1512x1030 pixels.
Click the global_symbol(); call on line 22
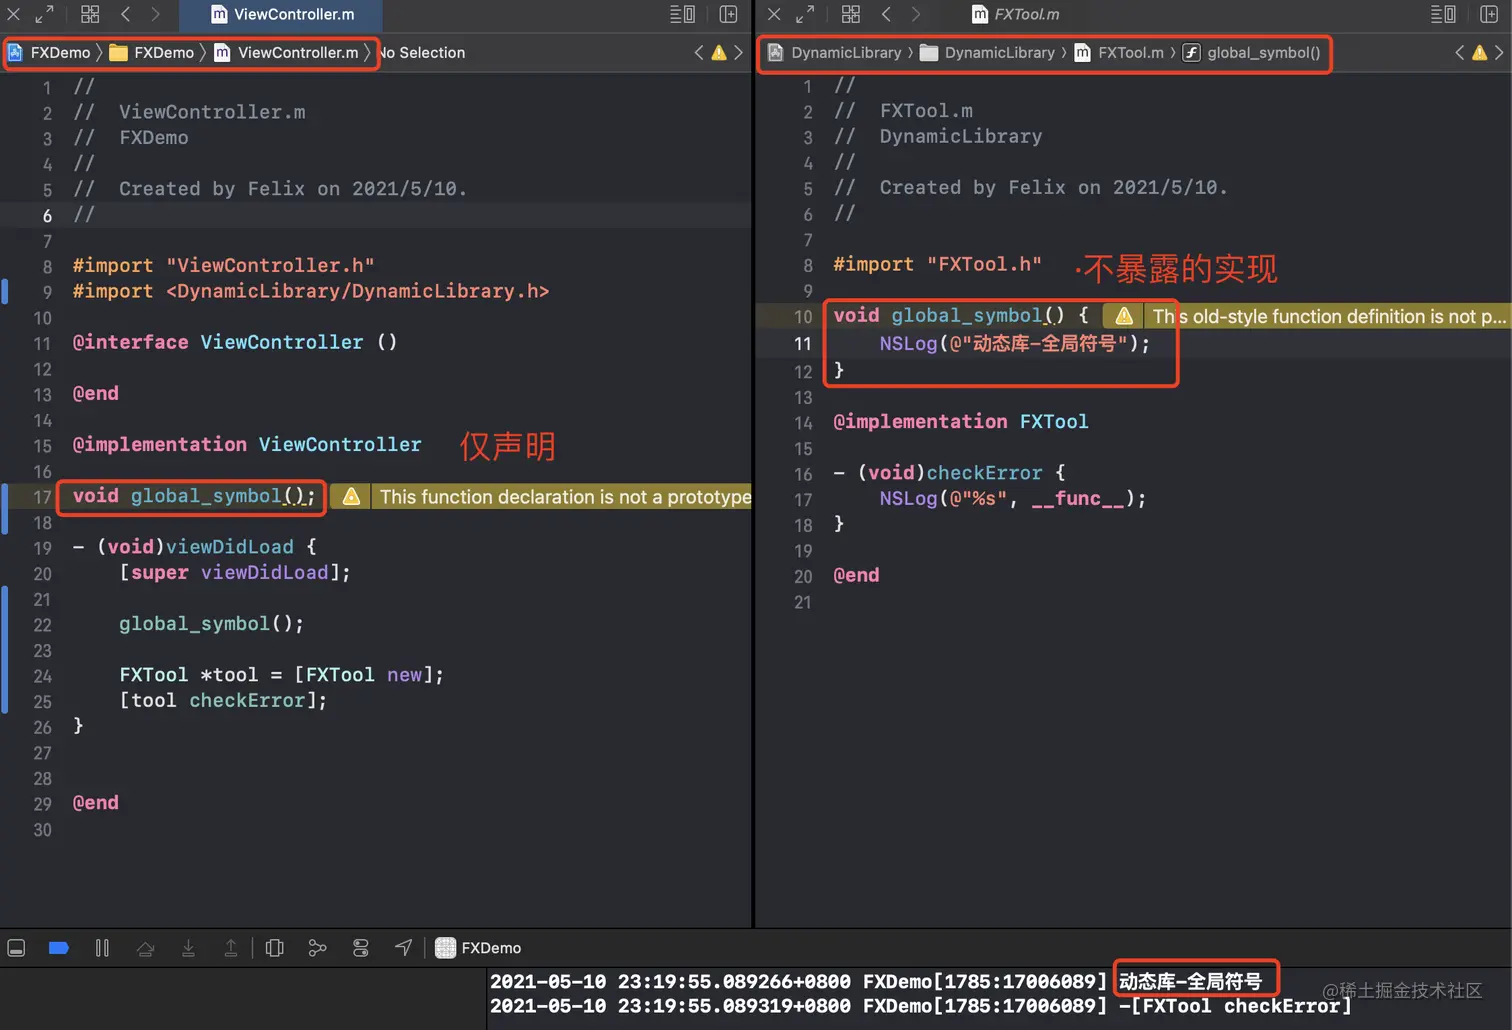click(211, 624)
